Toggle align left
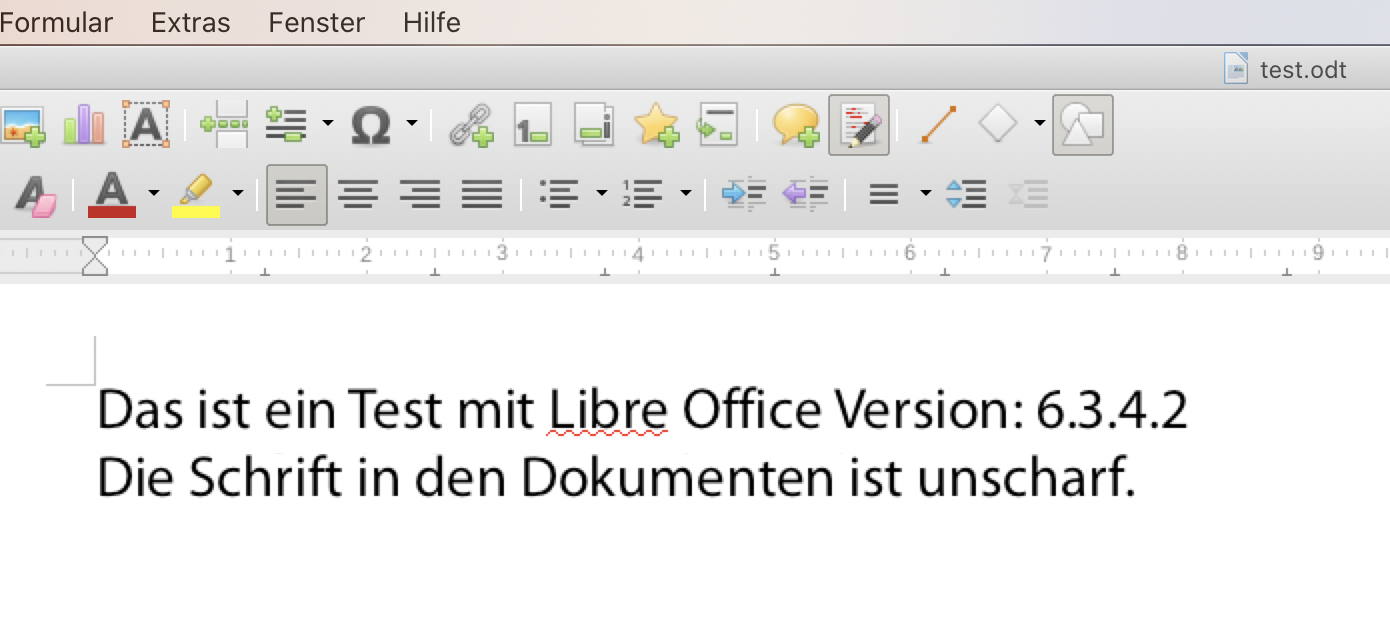Screen dimensions: 1390x620 coord(297,194)
